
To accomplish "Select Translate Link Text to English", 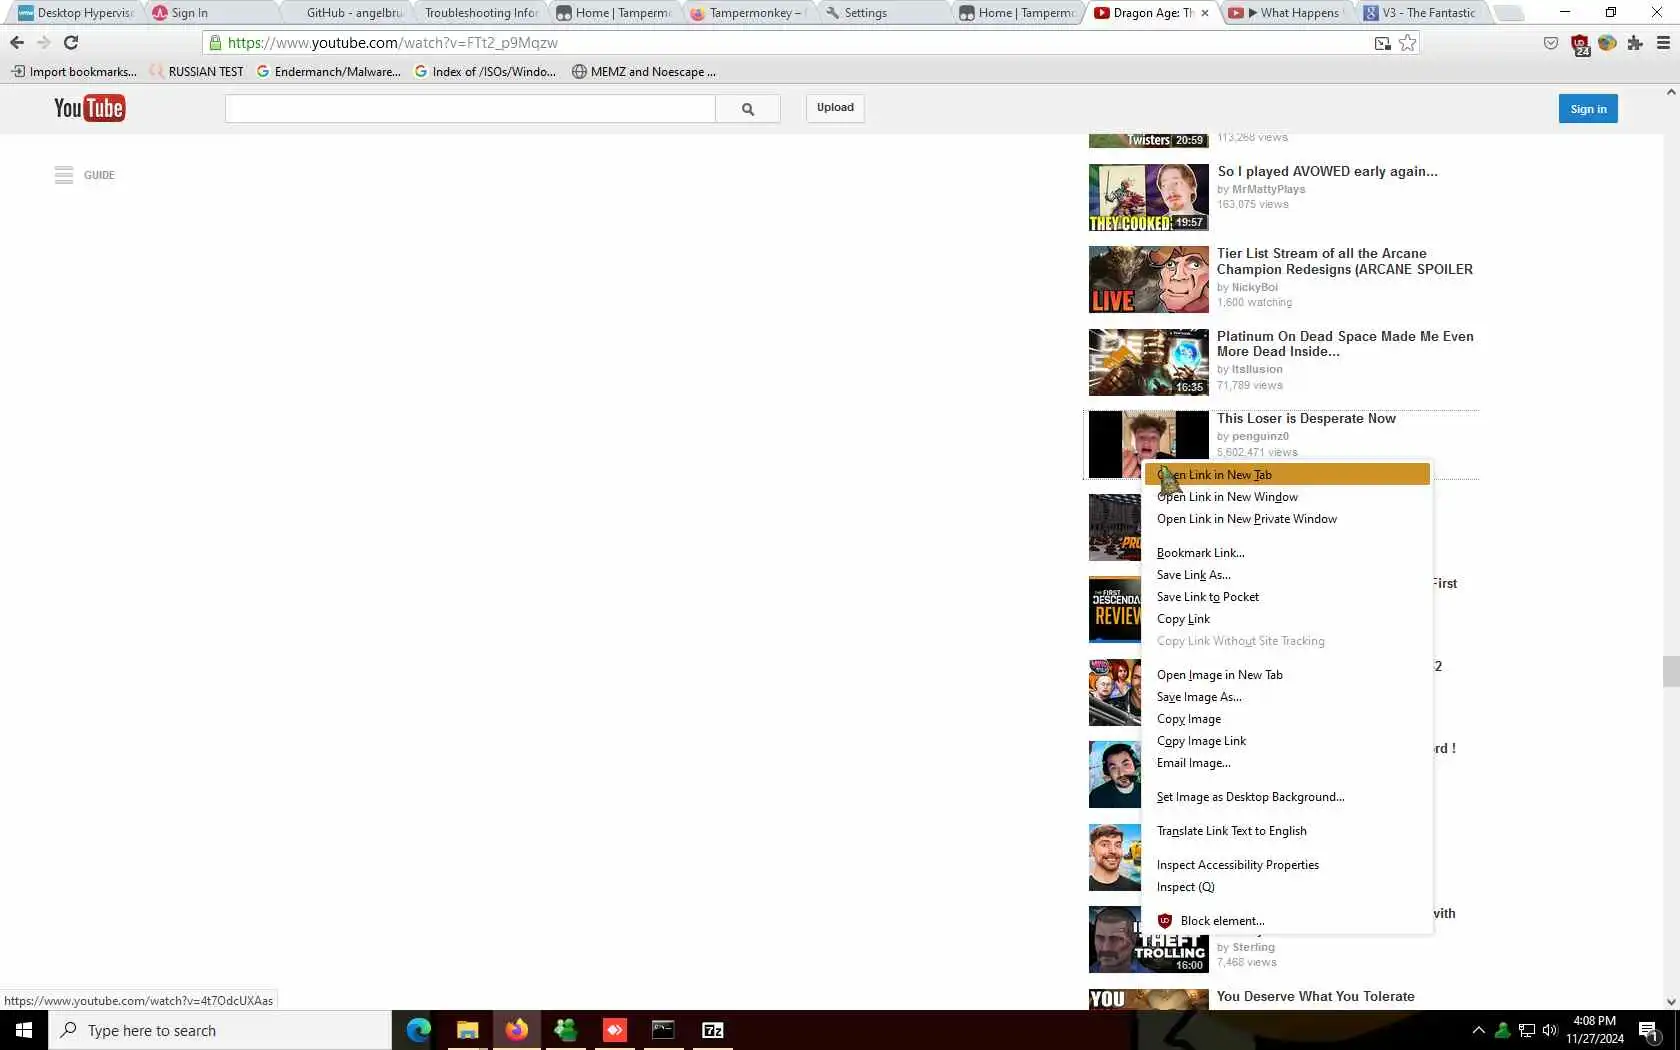I will [x=1287, y=831].
